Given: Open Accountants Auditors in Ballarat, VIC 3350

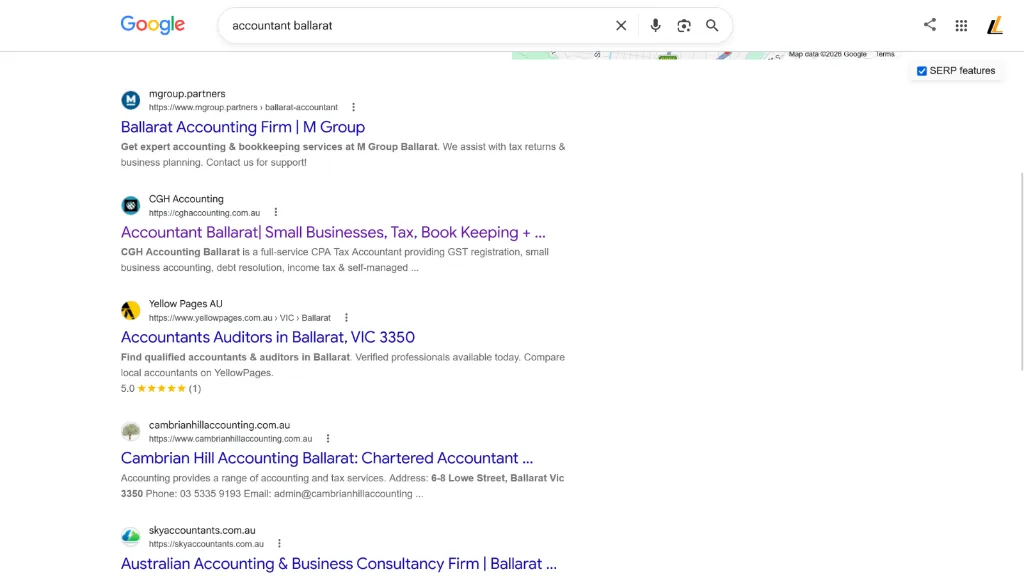Looking at the screenshot, I should 268,337.
